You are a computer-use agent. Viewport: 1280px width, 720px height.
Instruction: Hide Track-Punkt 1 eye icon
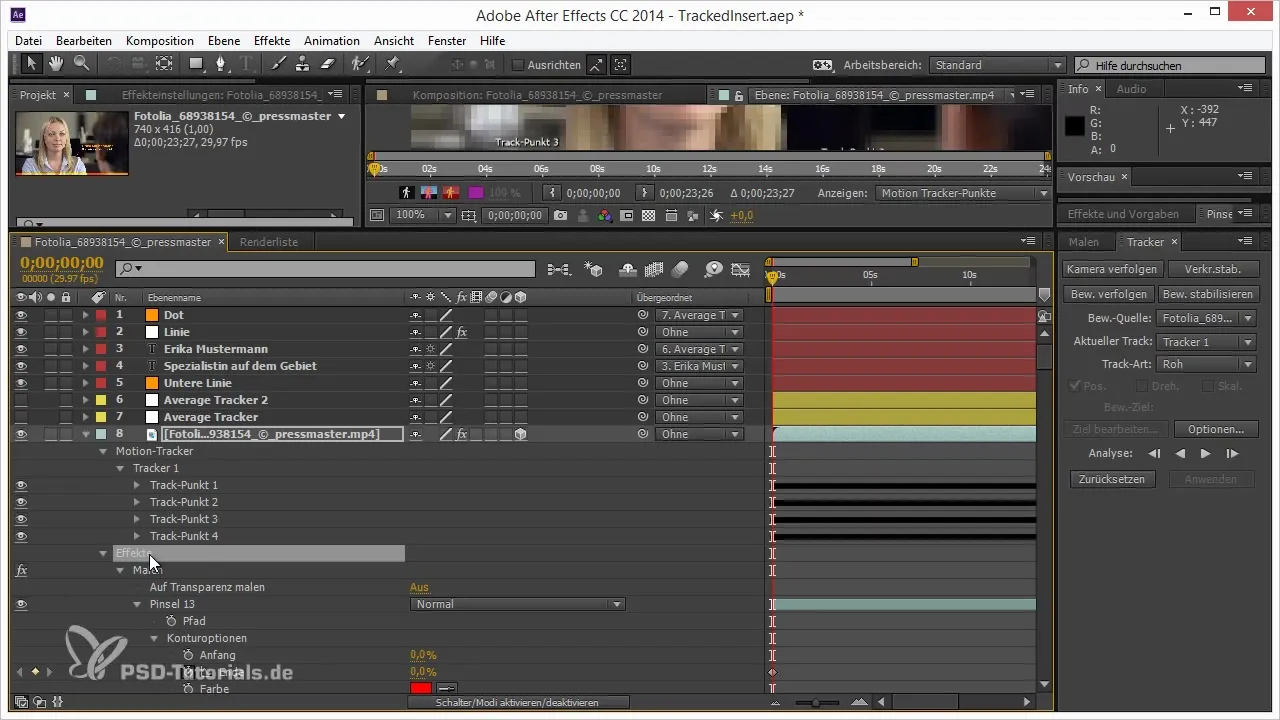(x=21, y=485)
